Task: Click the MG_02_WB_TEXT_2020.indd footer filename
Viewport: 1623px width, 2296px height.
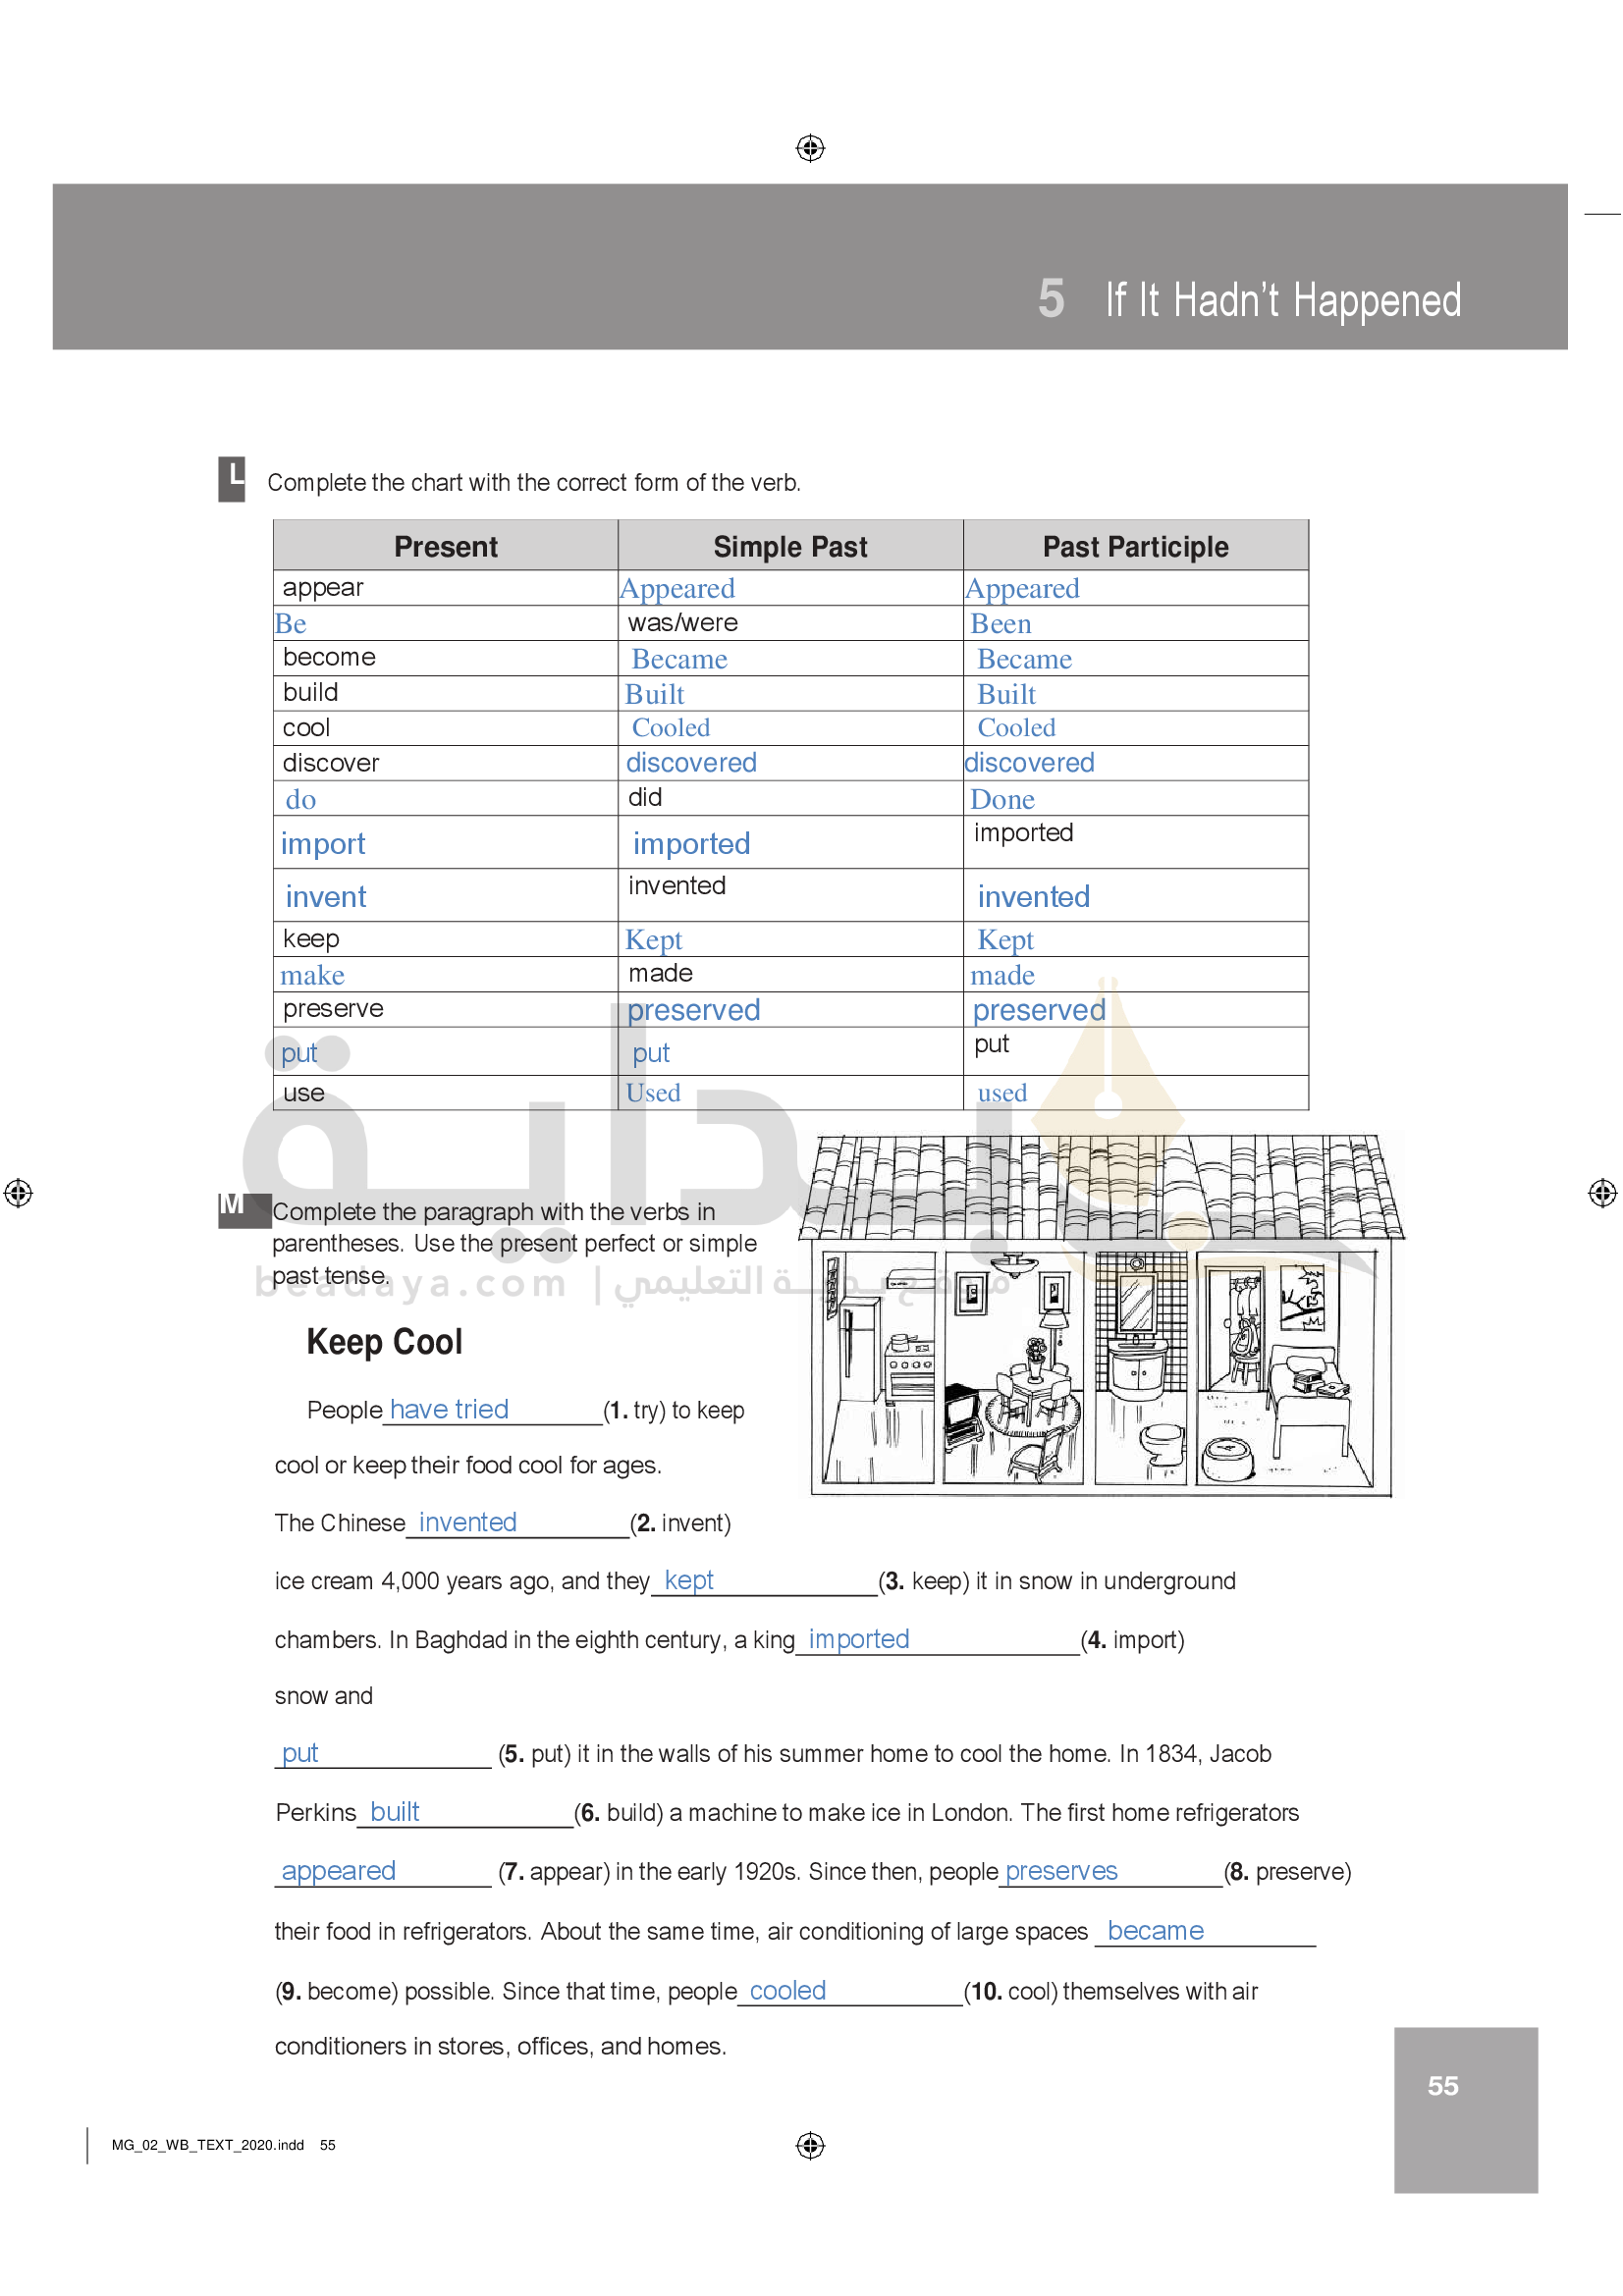Action: (208, 2145)
